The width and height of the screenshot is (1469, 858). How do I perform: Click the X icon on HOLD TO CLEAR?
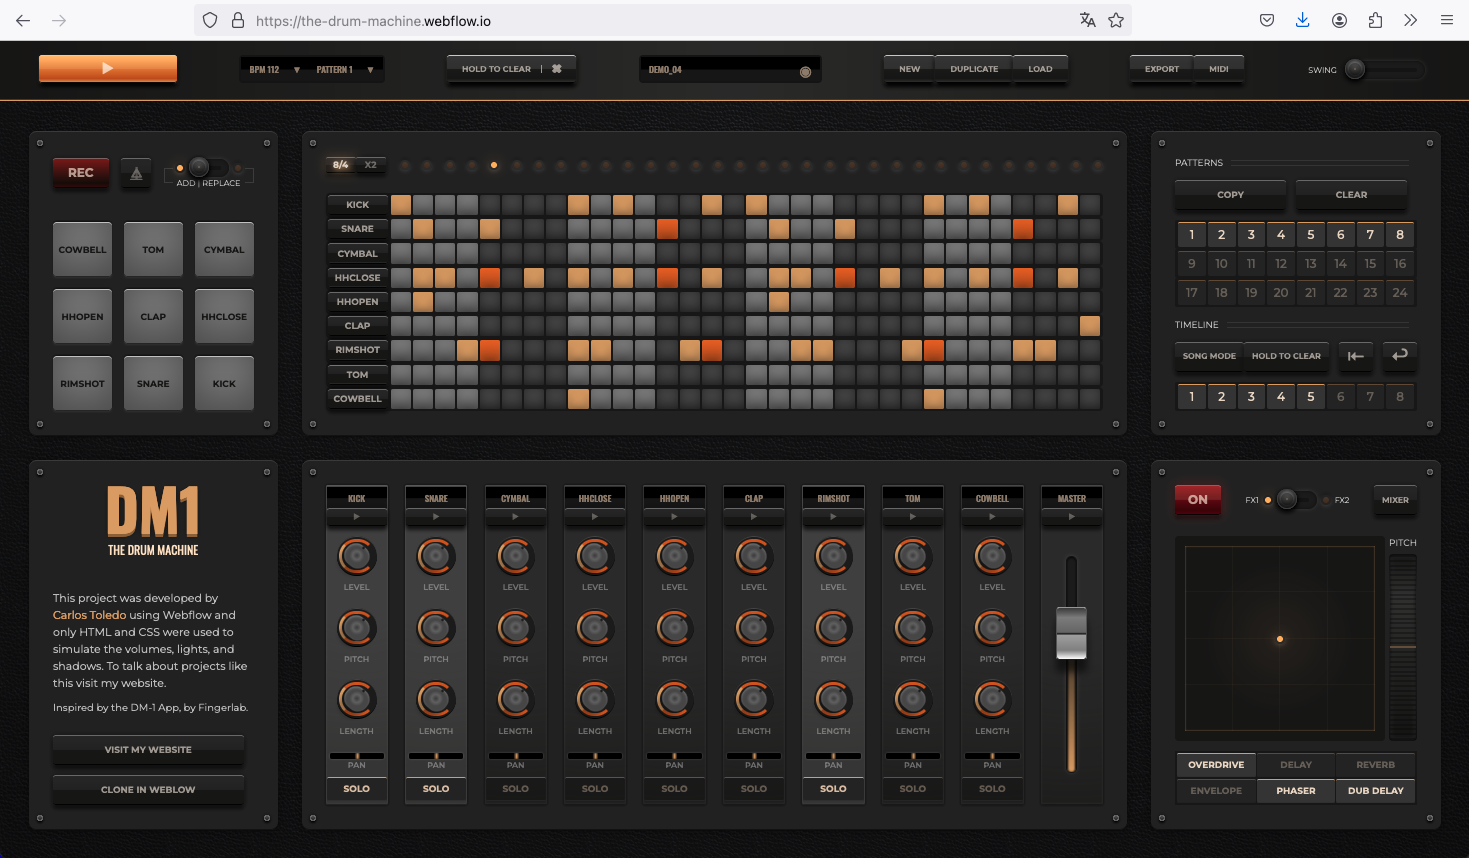point(557,69)
